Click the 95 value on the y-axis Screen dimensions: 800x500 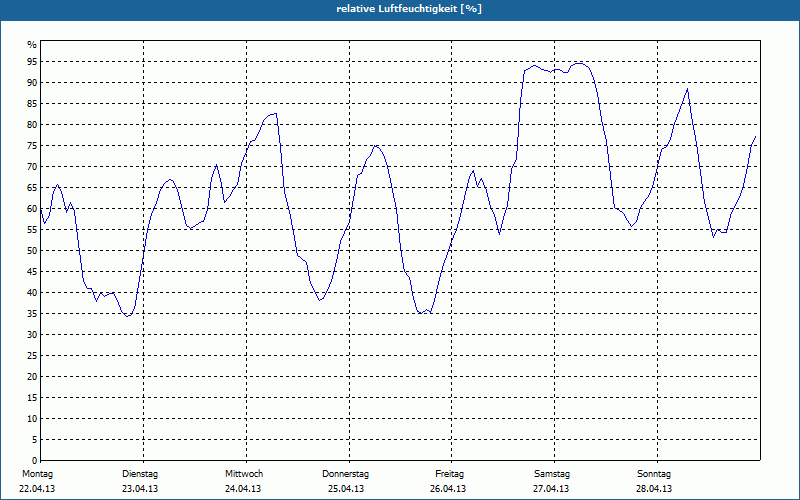point(32,62)
